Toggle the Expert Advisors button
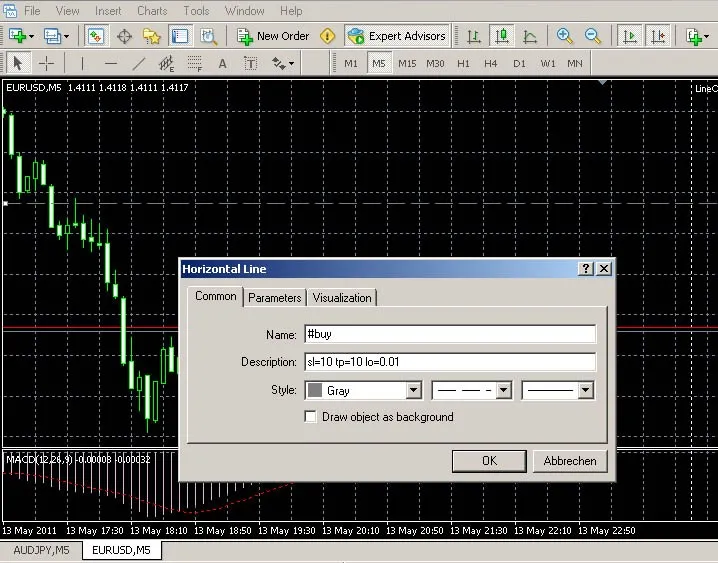 [x=396, y=36]
